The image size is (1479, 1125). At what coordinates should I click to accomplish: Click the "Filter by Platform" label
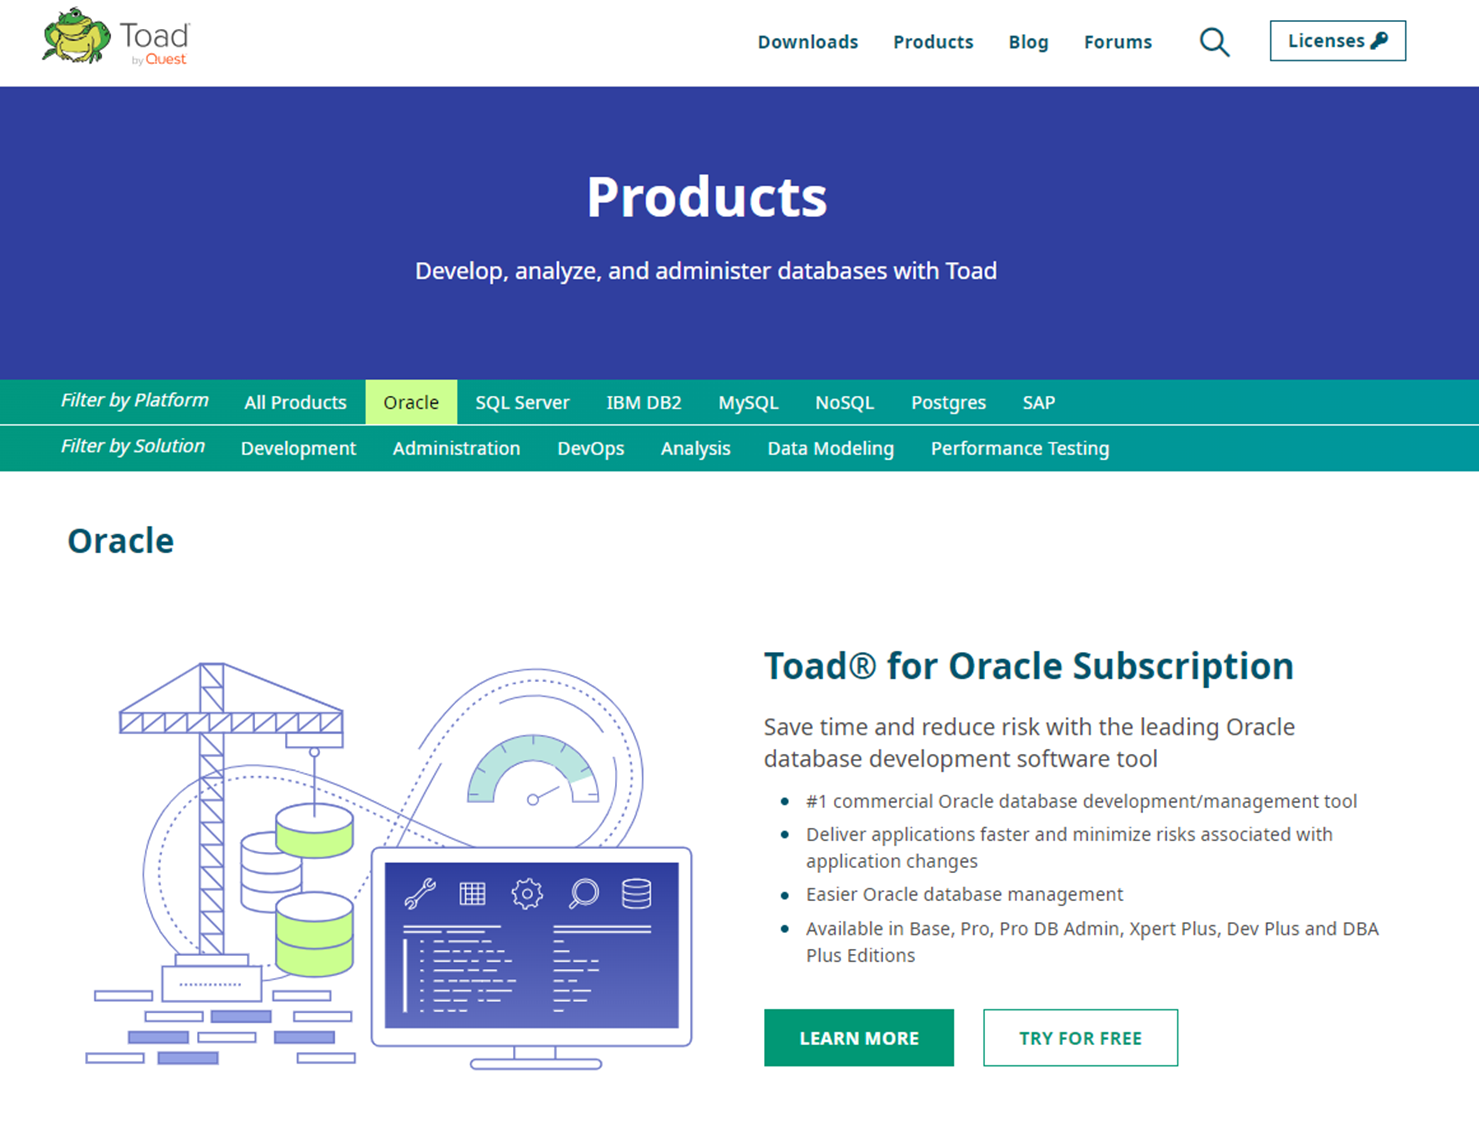tap(134, 400)
